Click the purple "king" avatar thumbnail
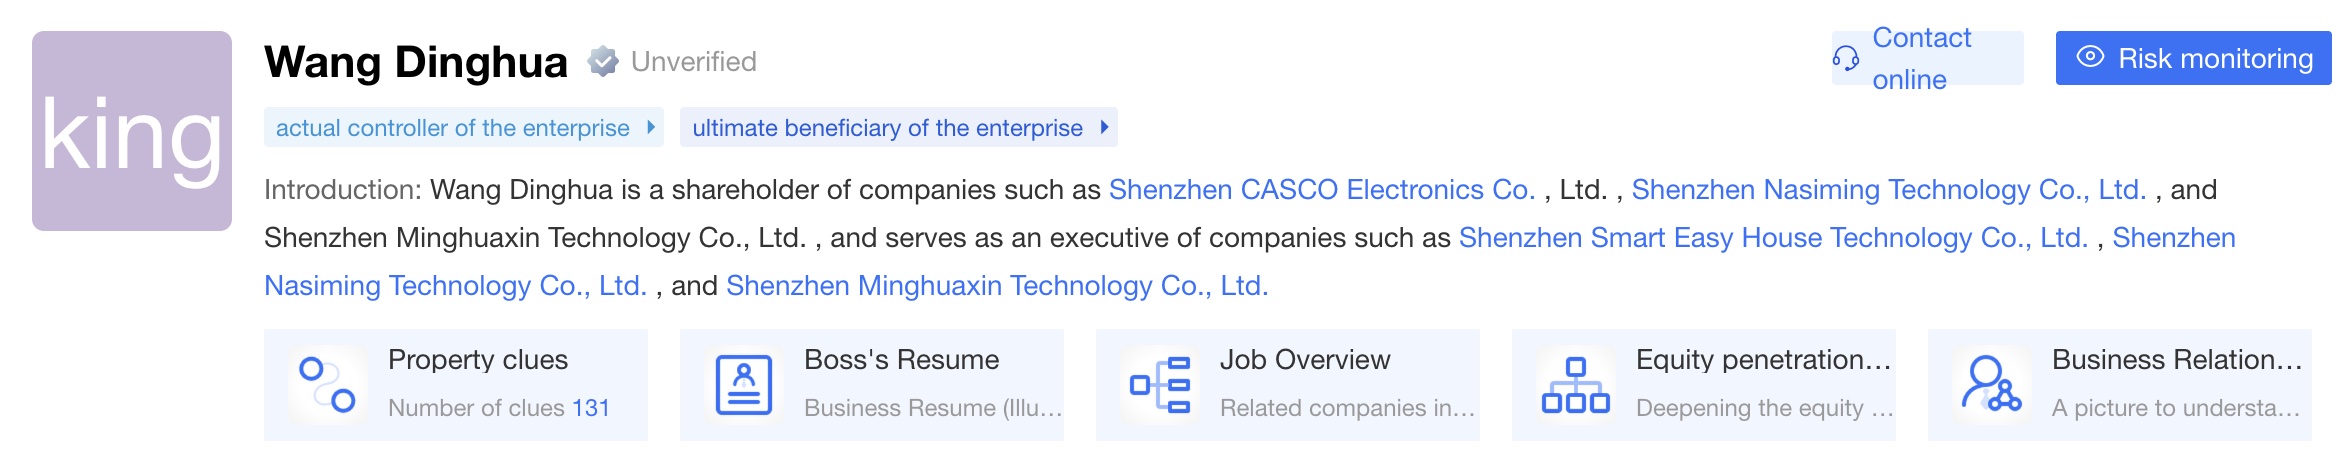The image size is (2352, 460). (132, 131)
